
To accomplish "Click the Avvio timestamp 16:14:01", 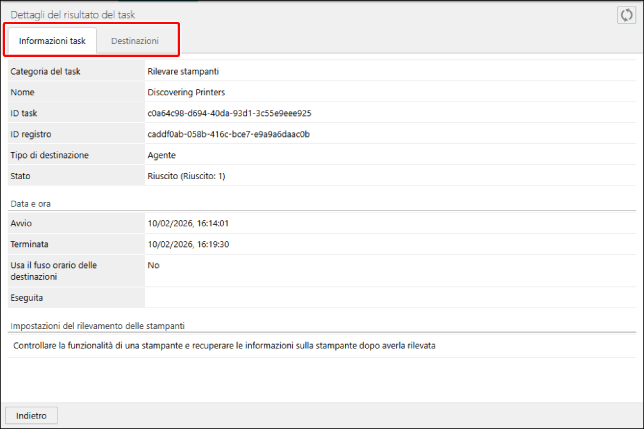I will 188,223.
